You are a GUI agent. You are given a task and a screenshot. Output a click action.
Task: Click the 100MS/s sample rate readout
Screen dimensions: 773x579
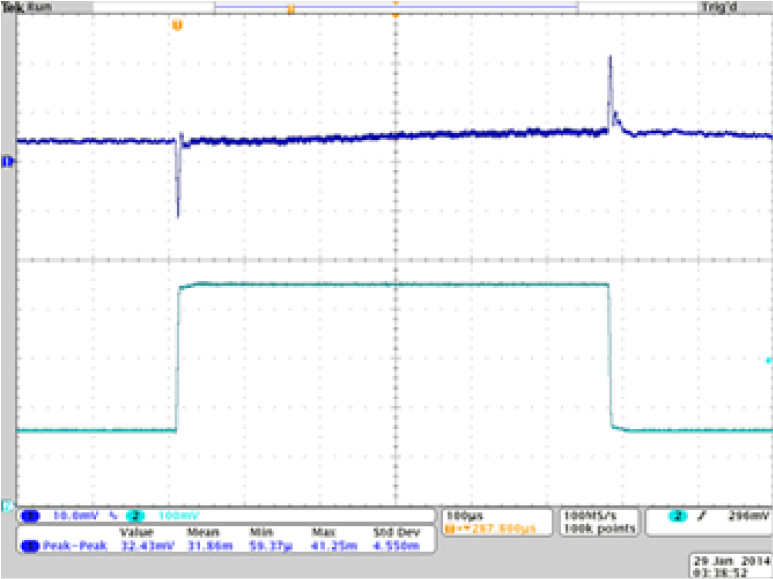pyautogui.click(x=587, y=513)
